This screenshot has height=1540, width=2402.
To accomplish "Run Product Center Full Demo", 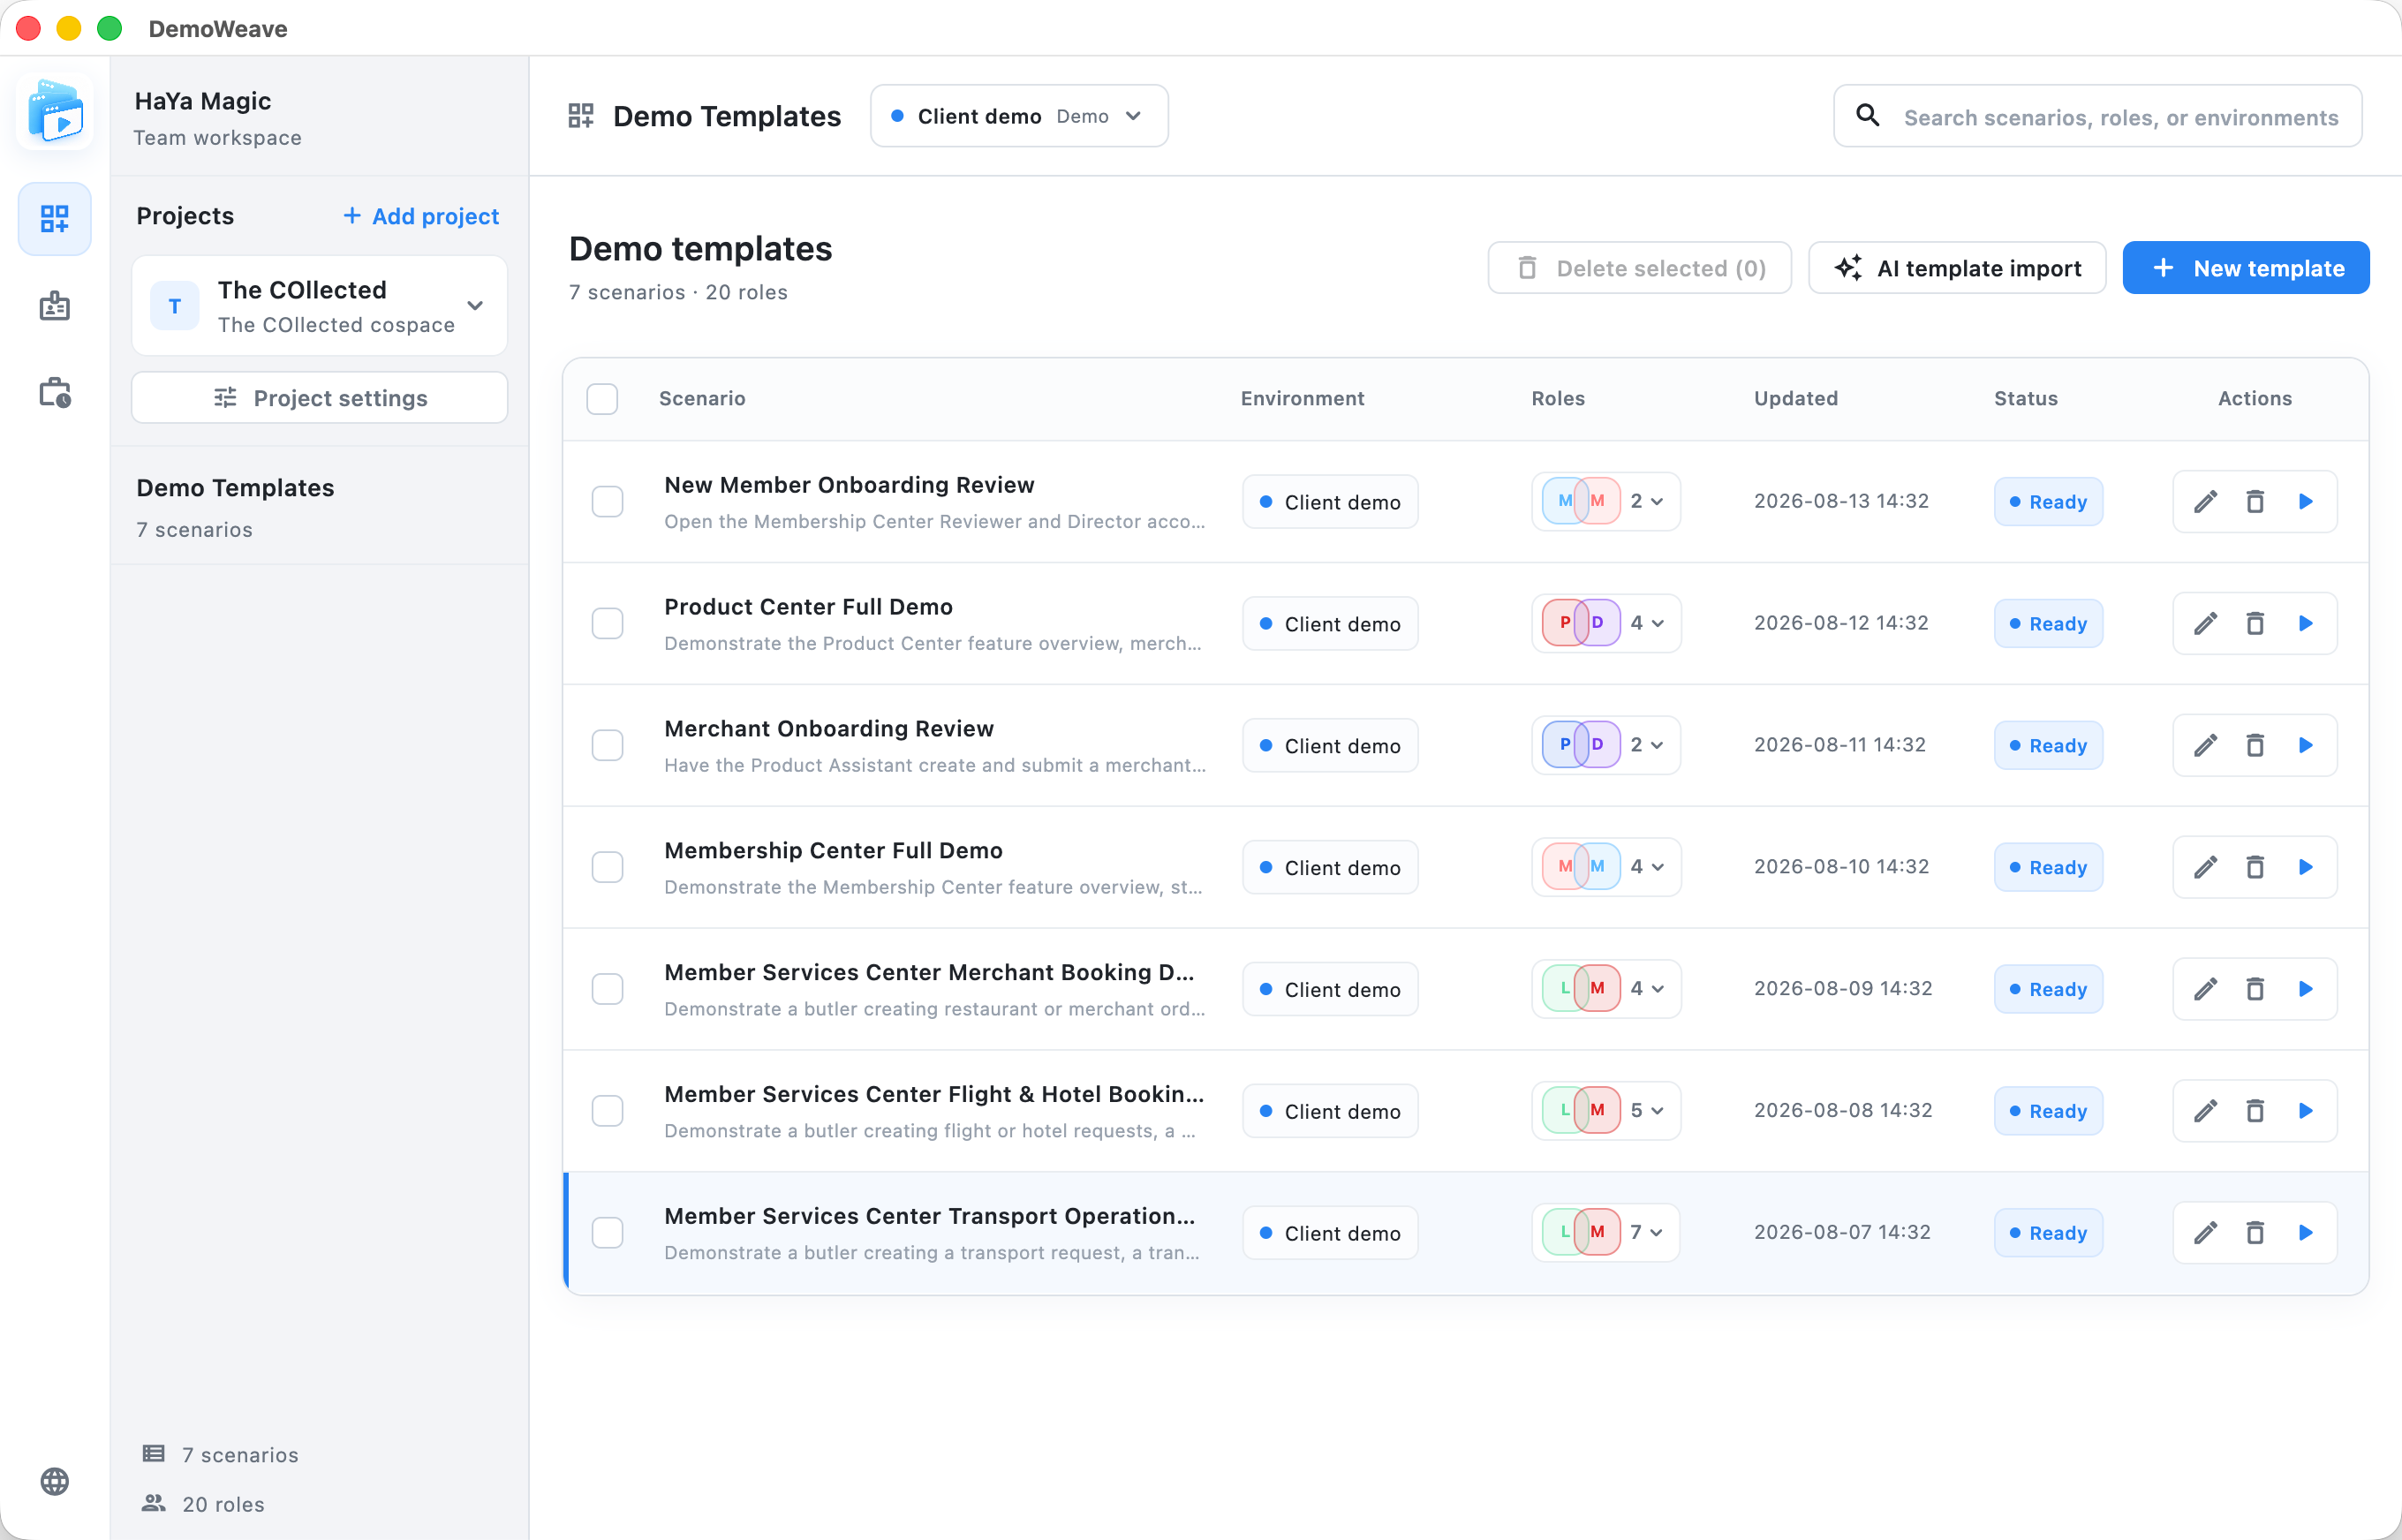I will pyautogui.click(x=2306, y=624).
